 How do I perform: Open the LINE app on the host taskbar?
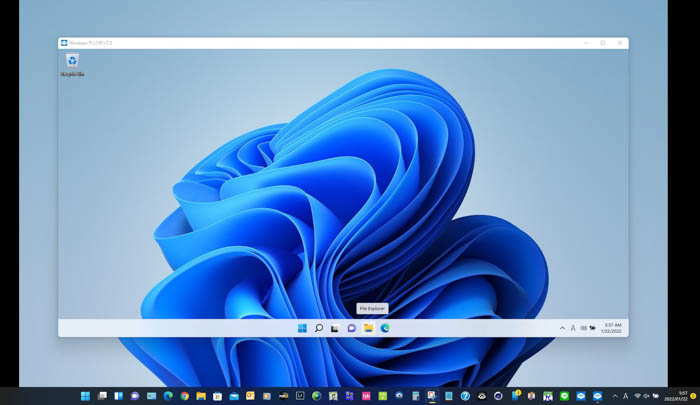pyautogui.click(x=564, y=396)
